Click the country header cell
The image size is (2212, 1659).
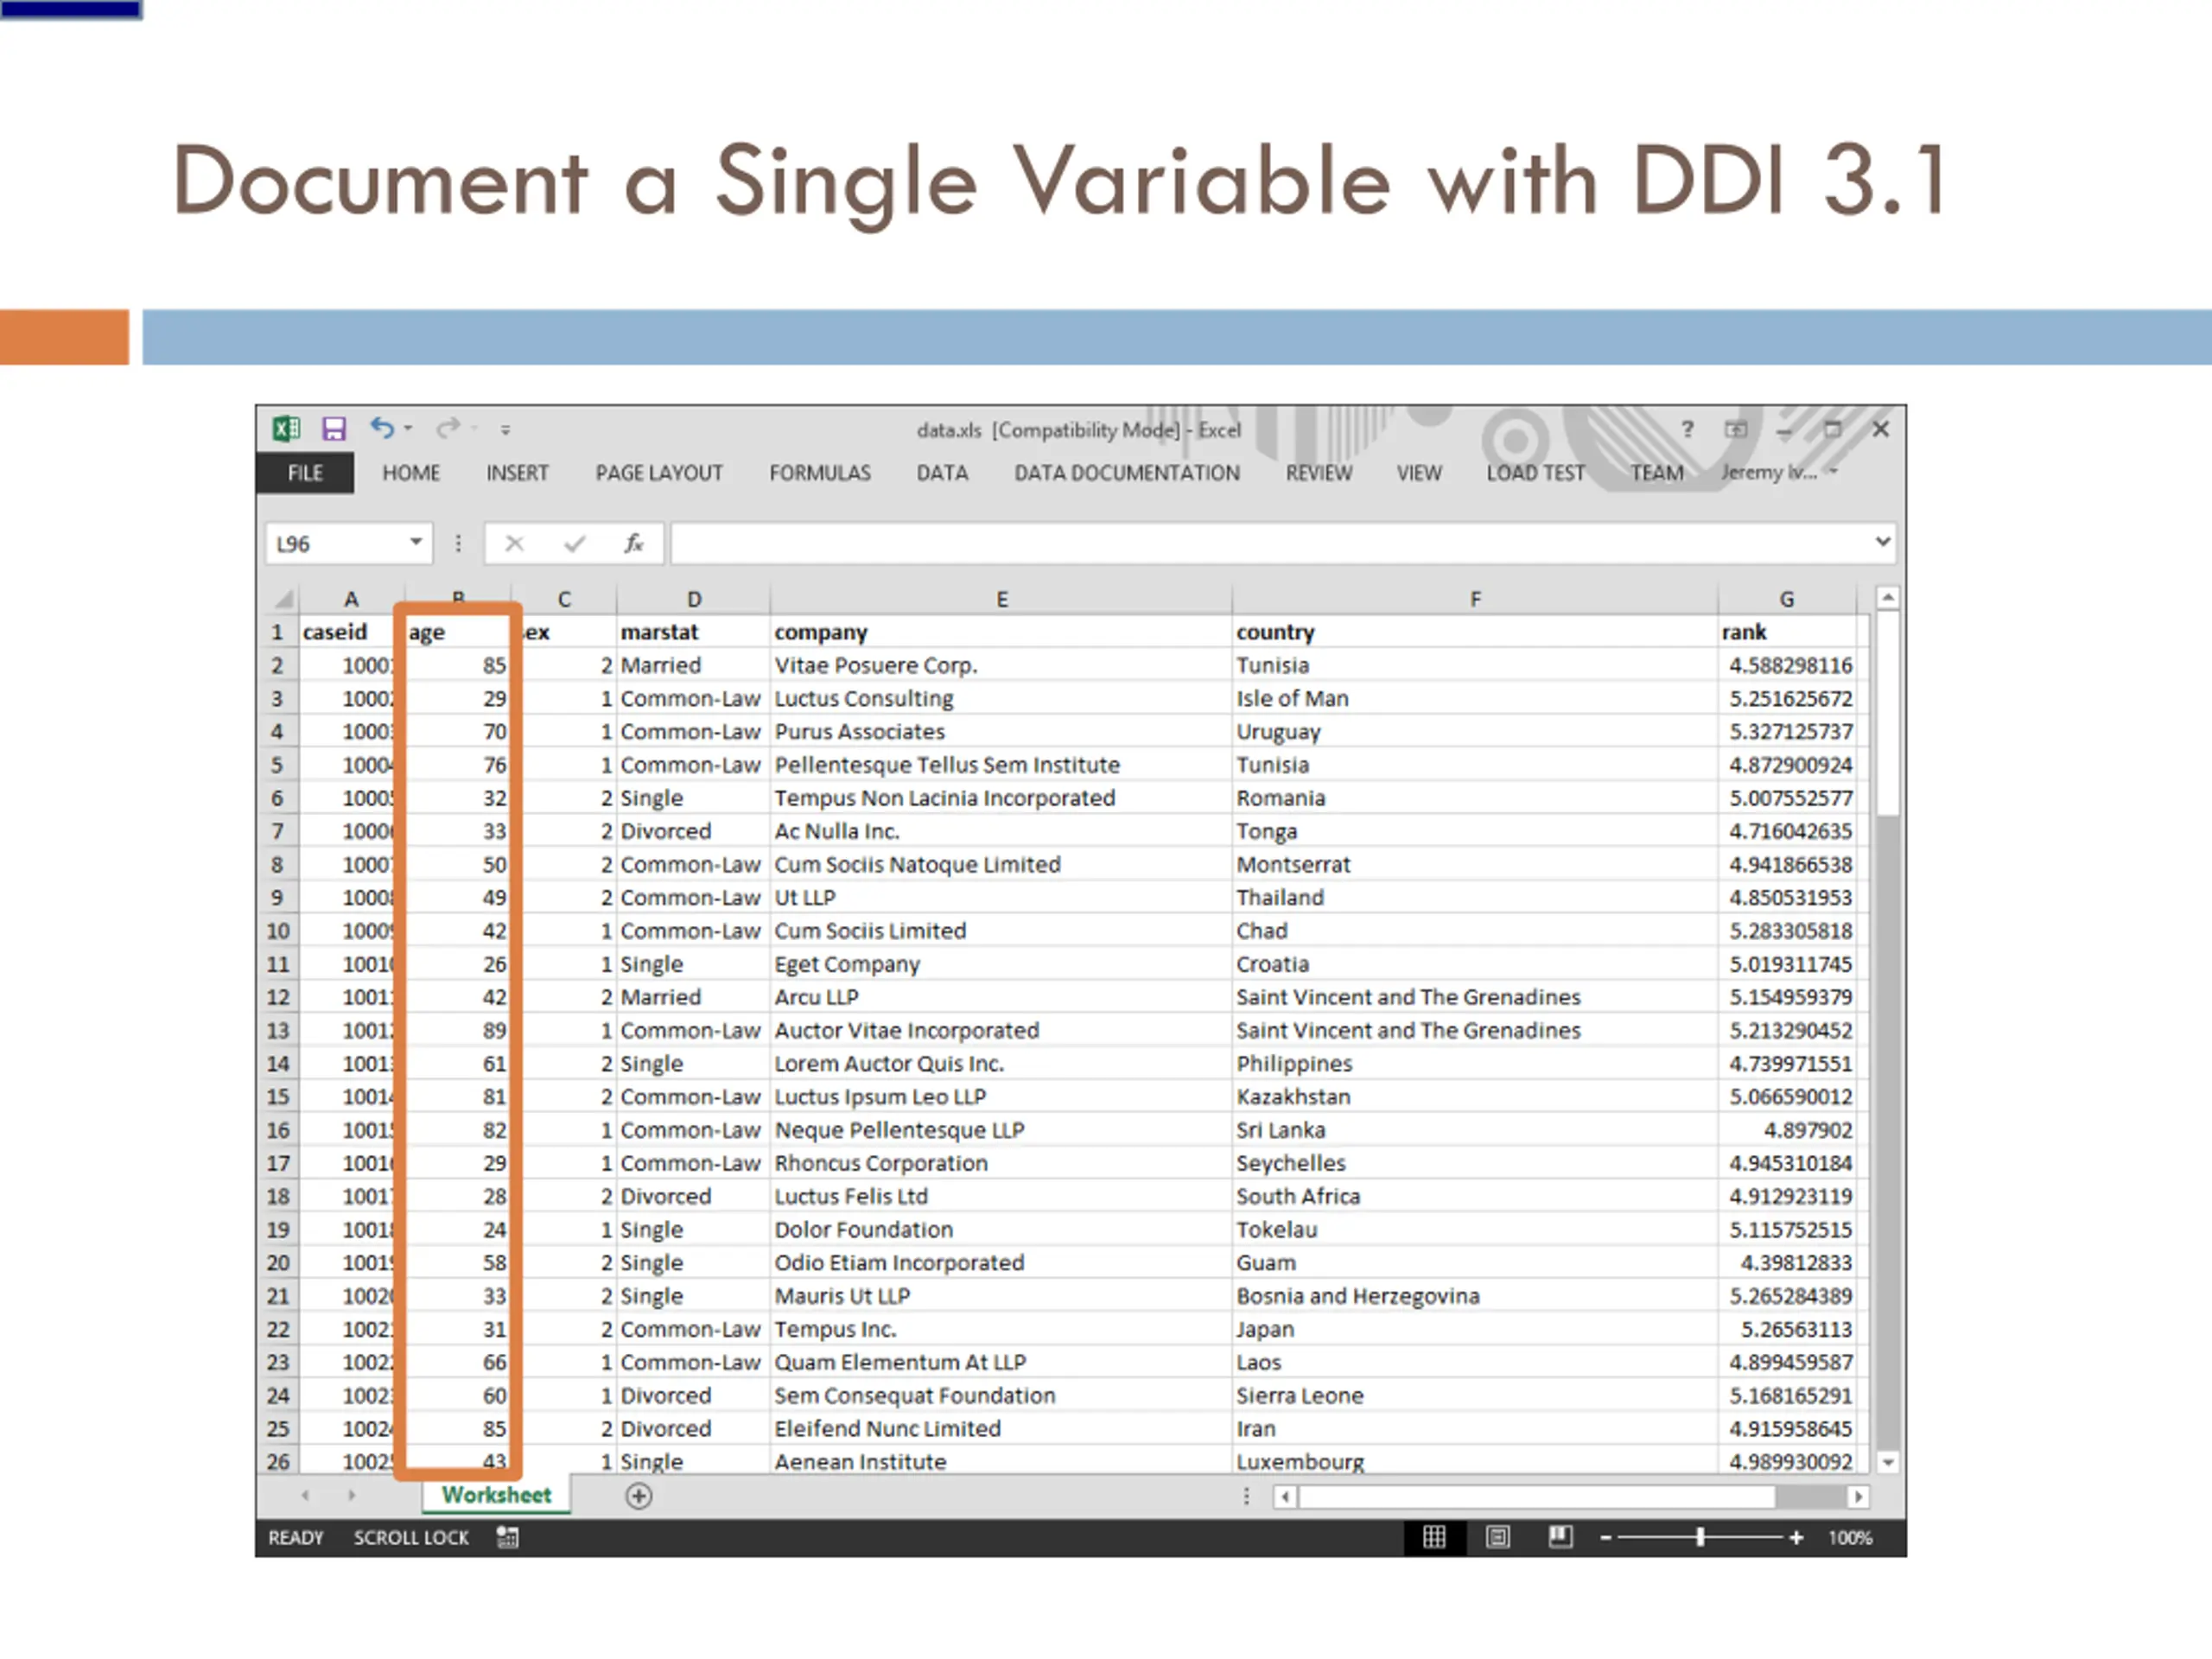[1475, 632]
